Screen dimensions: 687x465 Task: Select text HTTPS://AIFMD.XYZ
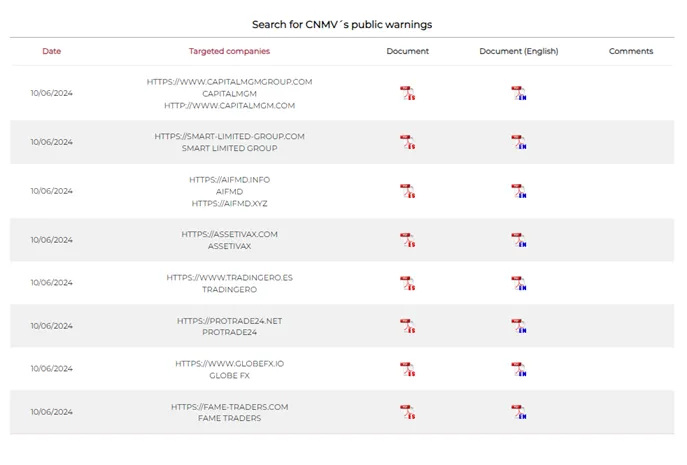pyautogui.click(x=229, y=203)
